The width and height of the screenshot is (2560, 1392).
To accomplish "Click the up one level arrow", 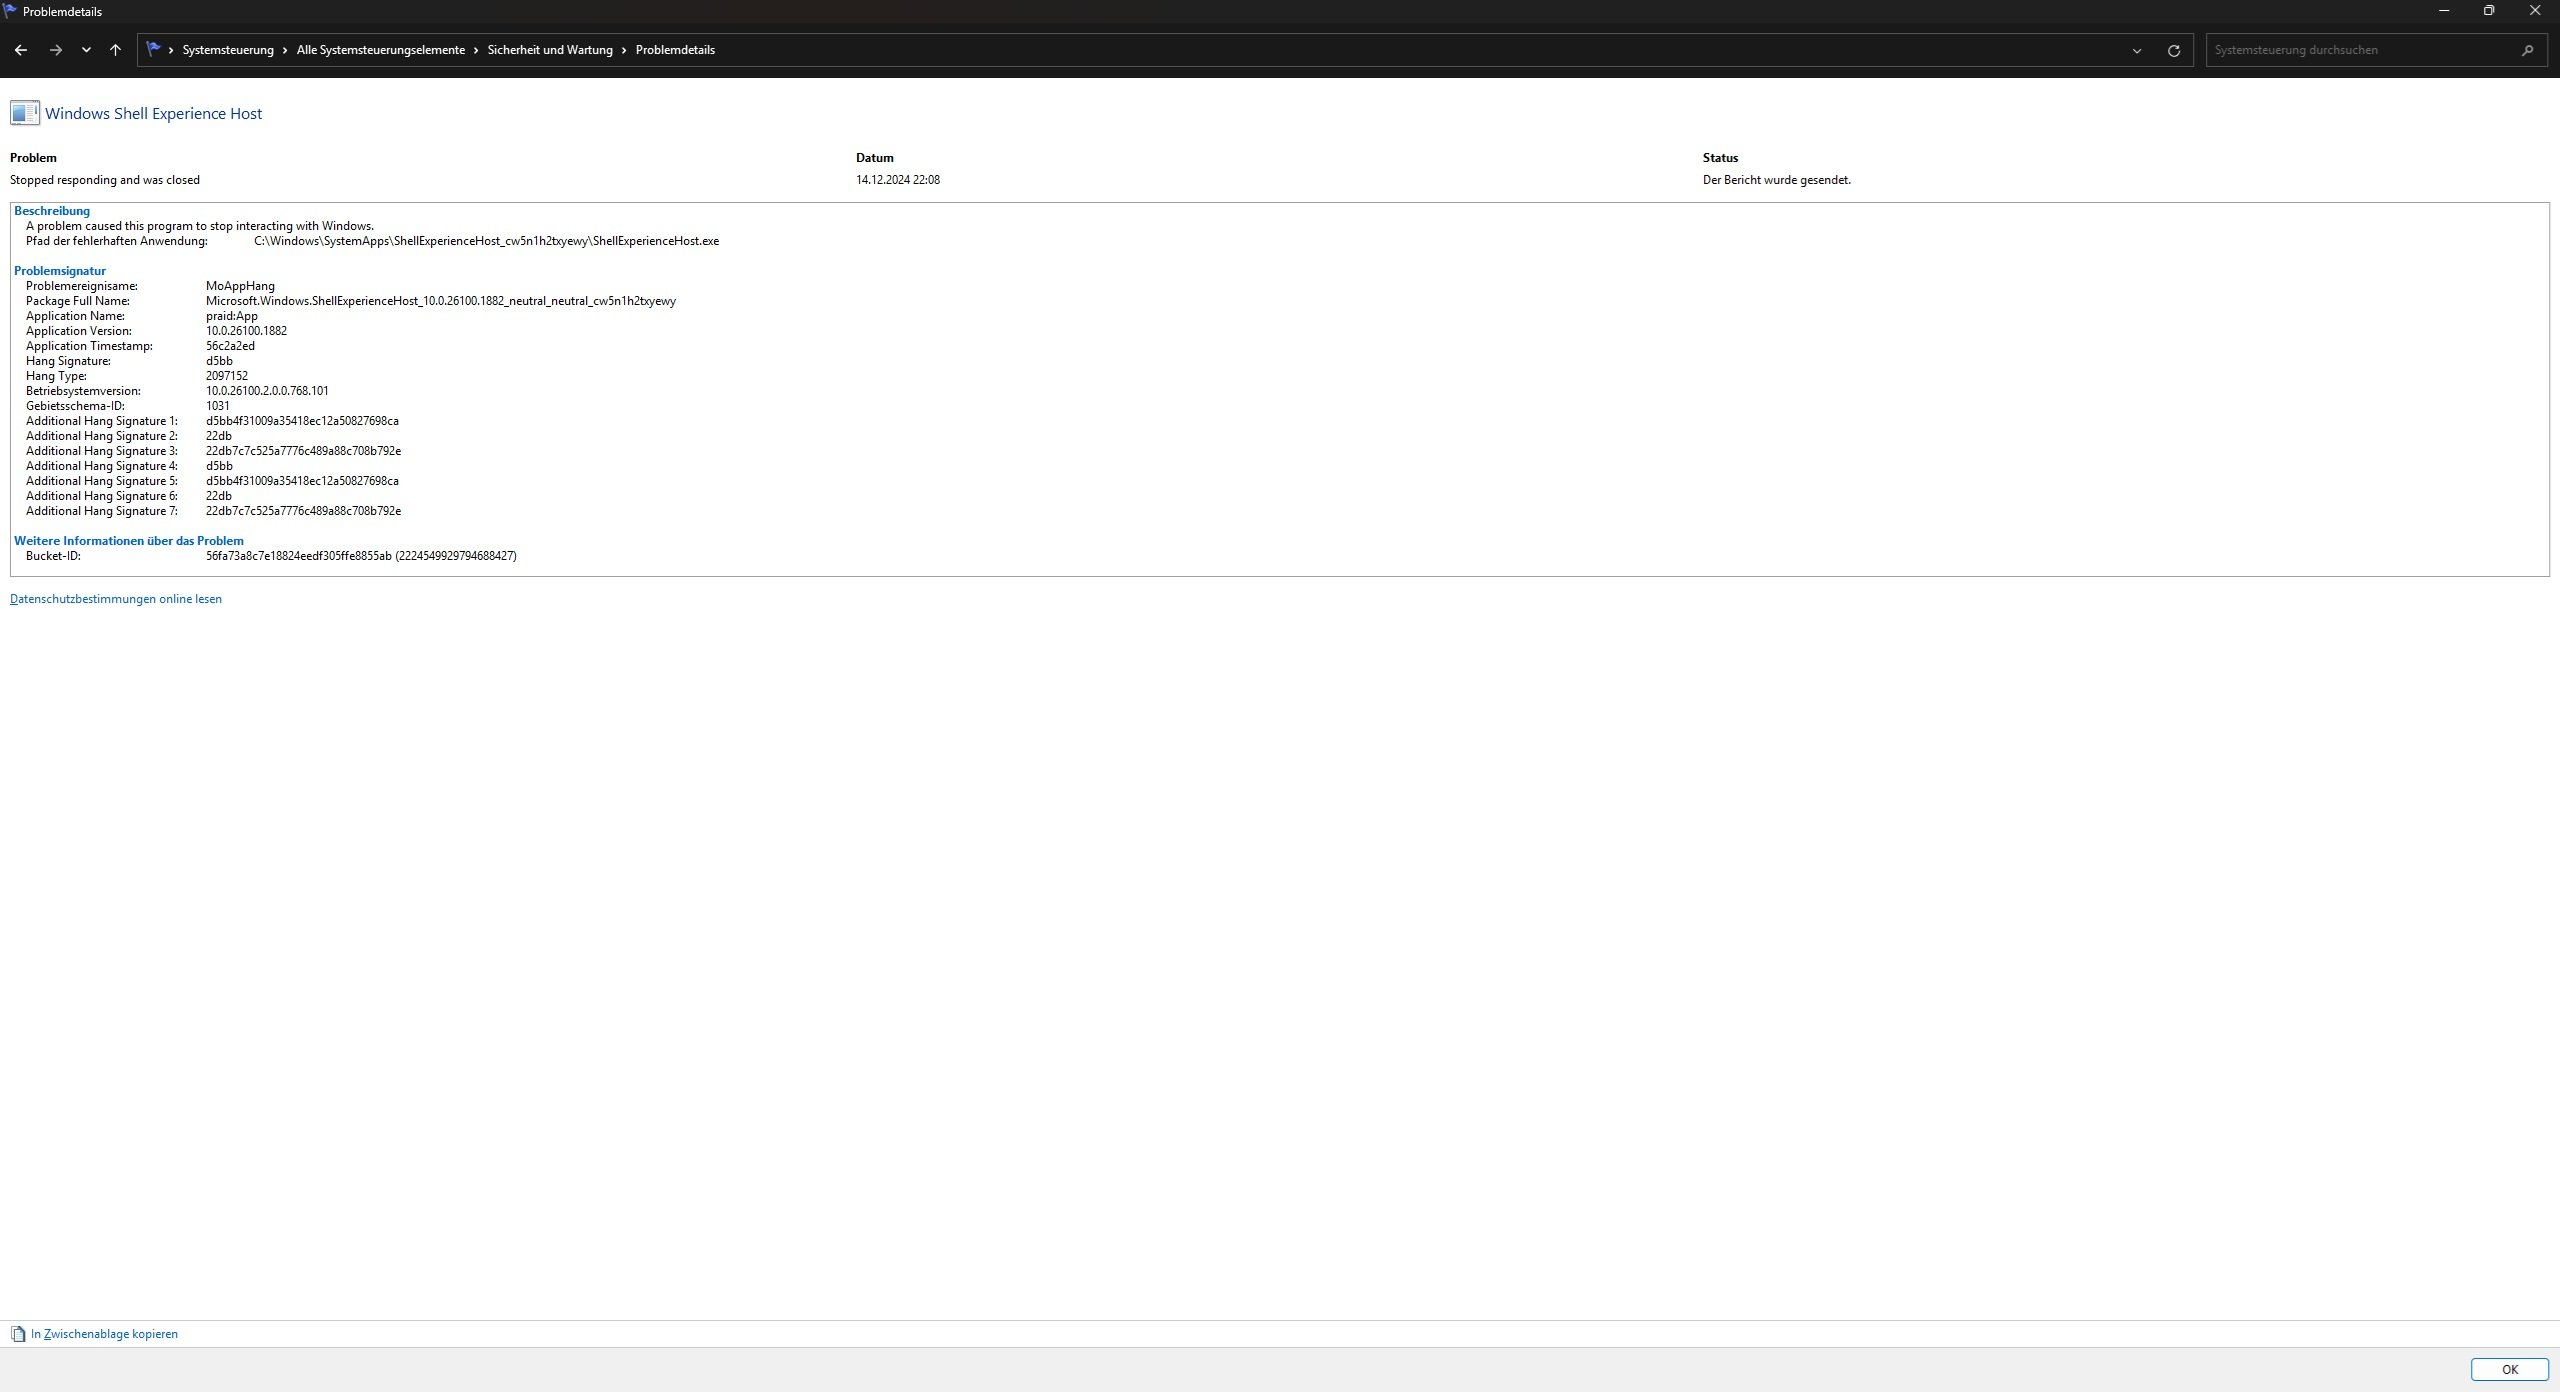I will 115,50.
